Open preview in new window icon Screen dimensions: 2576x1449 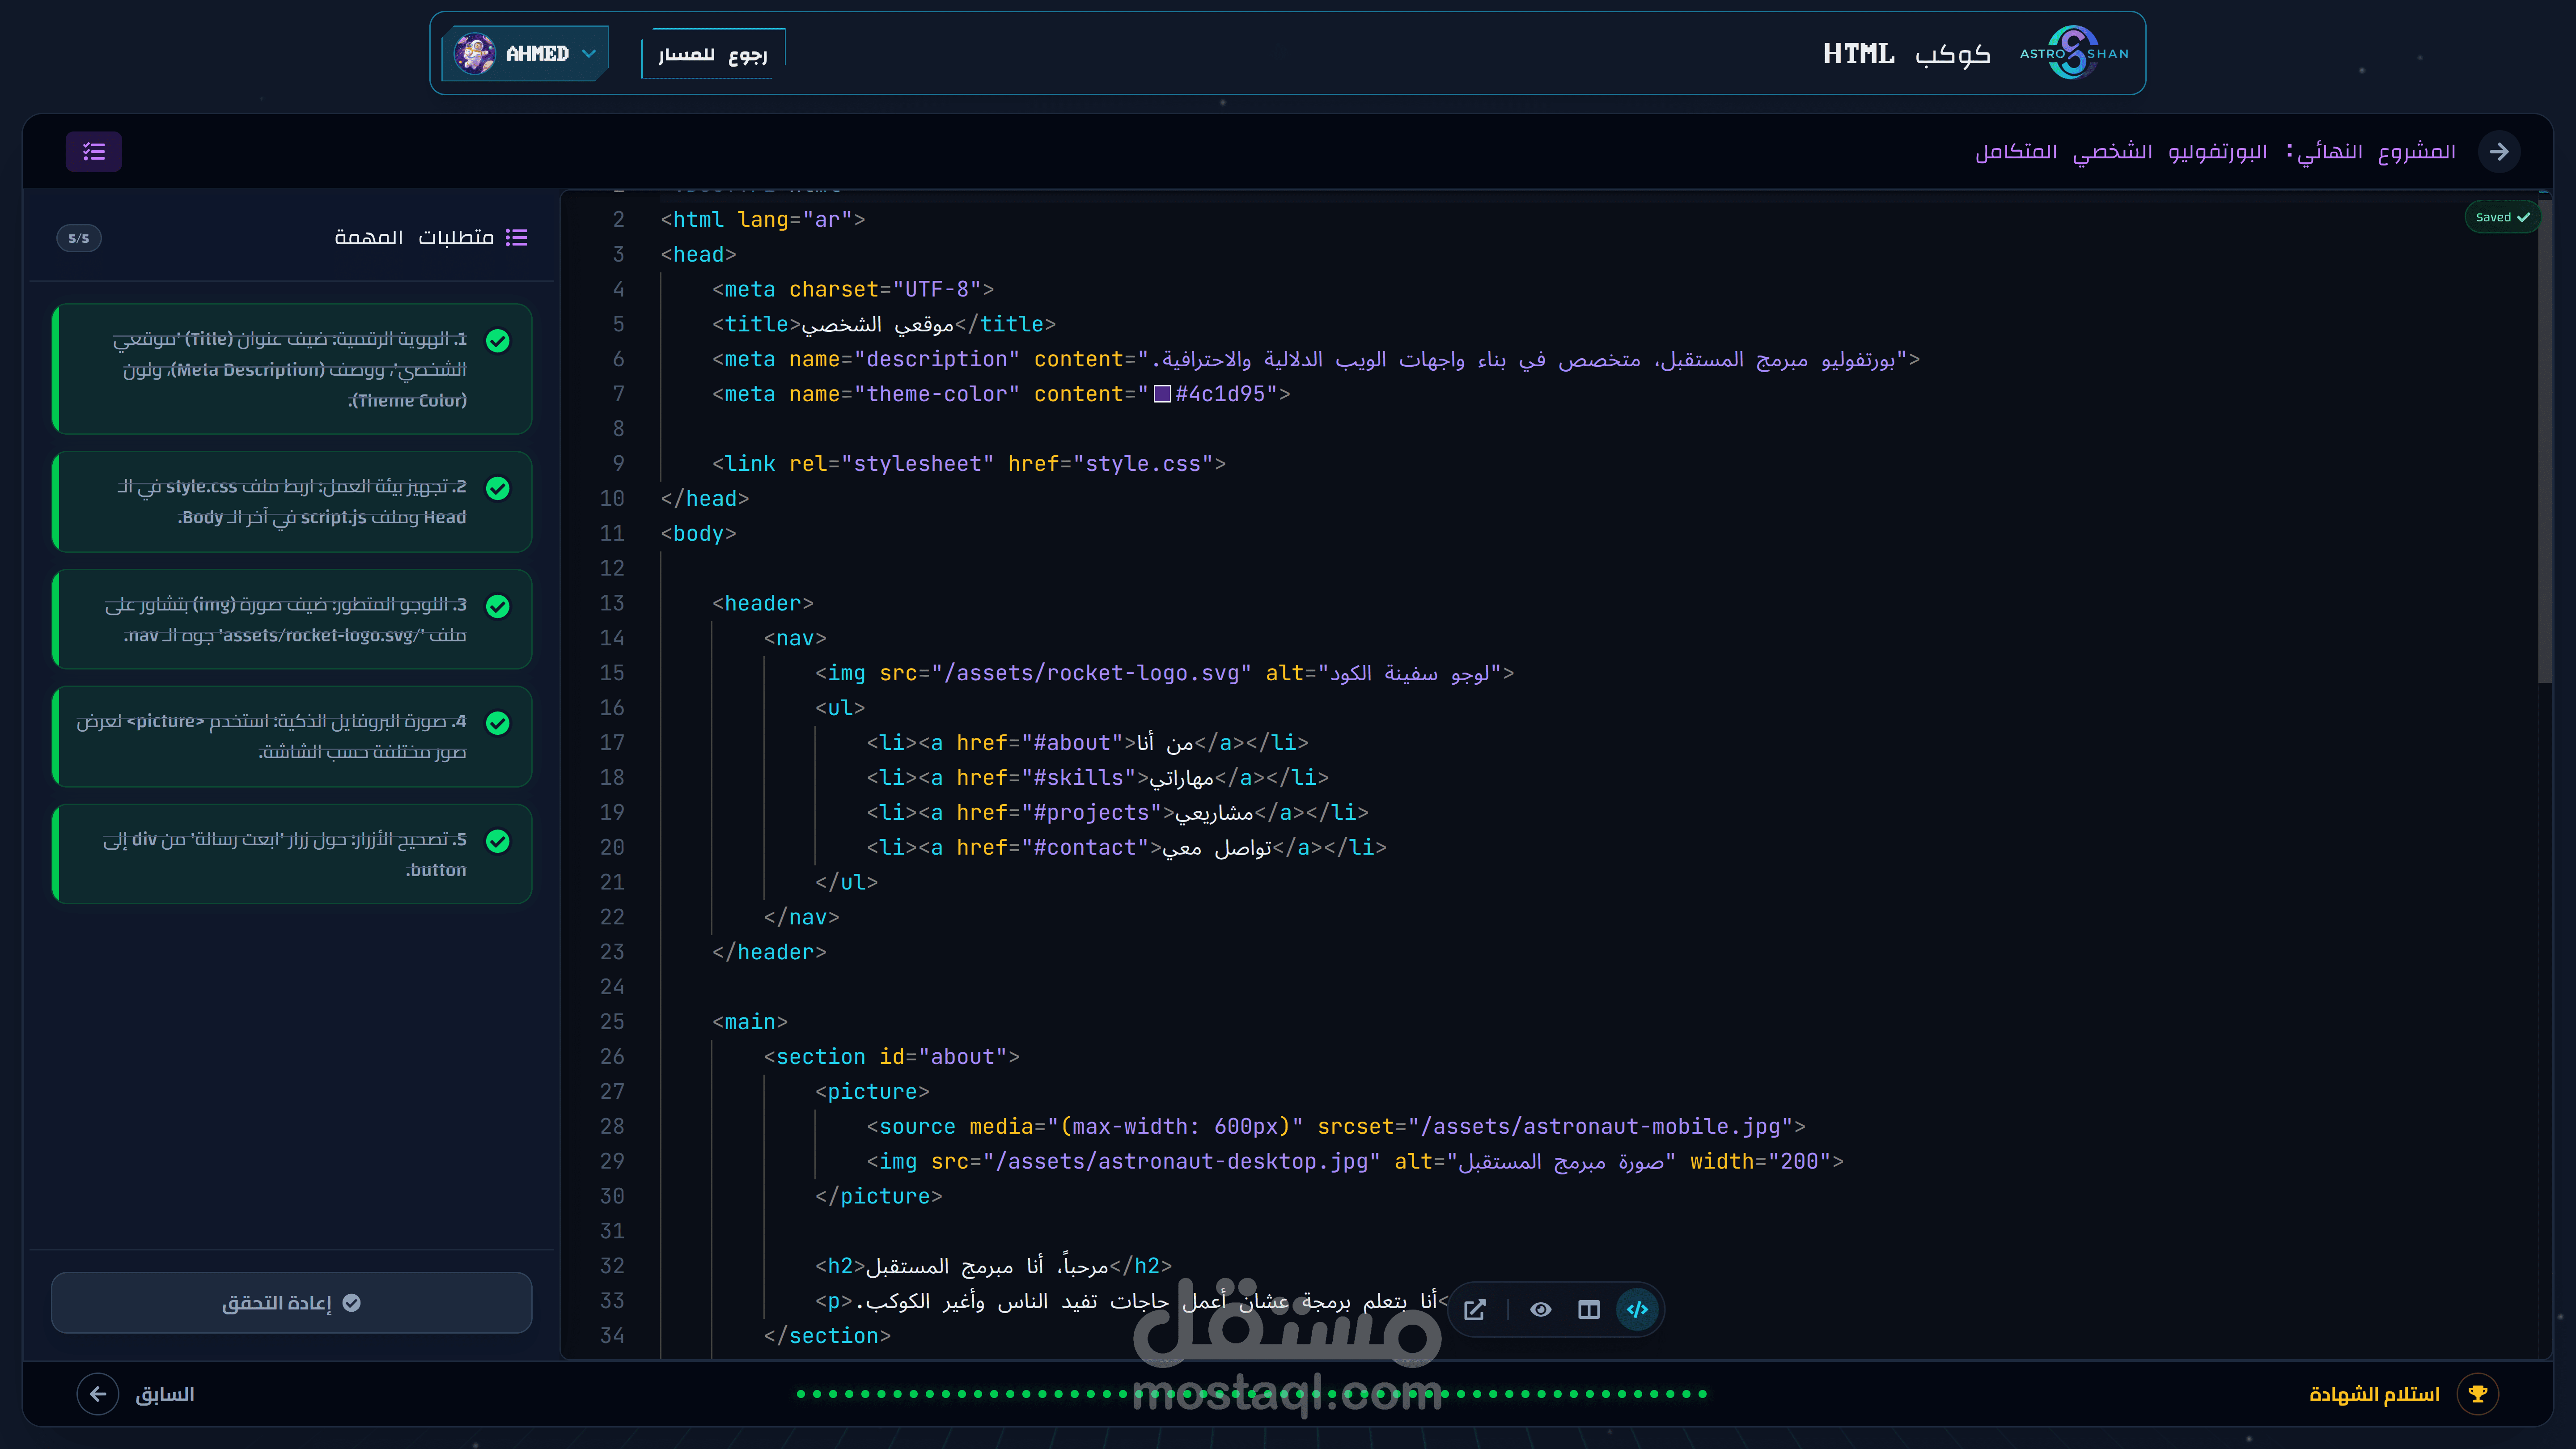click(x=1475, y=1310)
